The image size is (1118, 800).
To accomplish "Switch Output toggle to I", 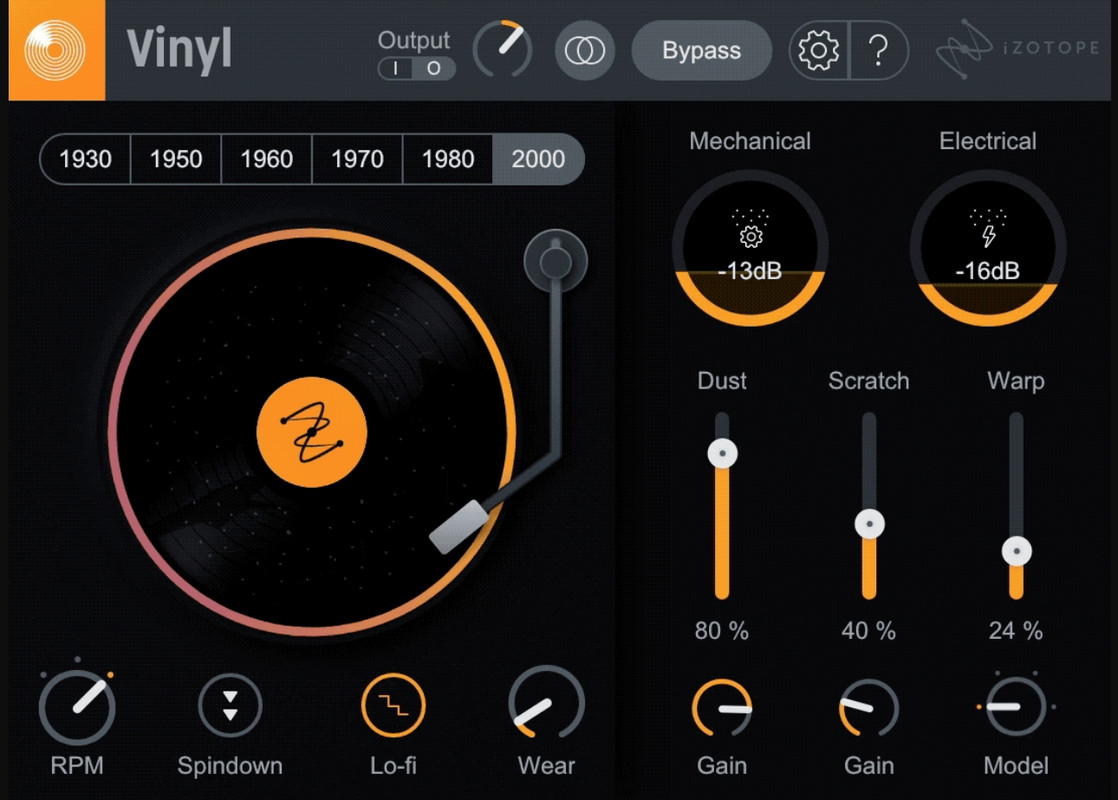I will pyautogui.click(x=396, y=68).
